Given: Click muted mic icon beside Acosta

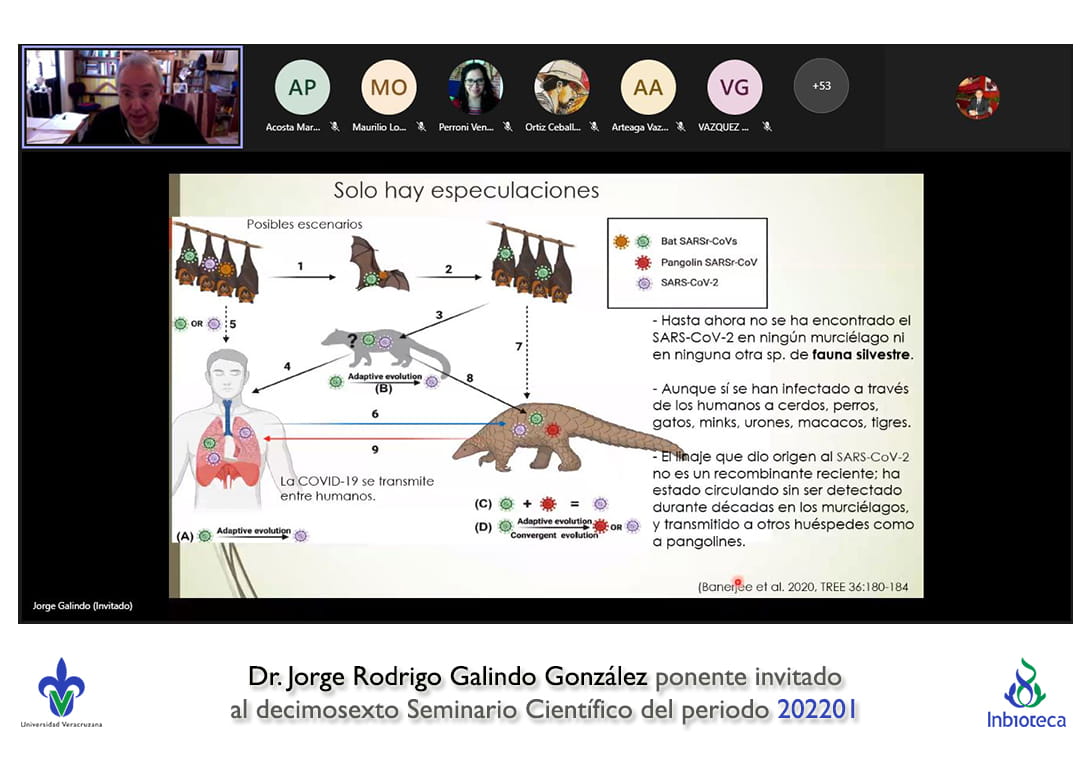Looking at the screenshot, I should click(x=335, y=127).
